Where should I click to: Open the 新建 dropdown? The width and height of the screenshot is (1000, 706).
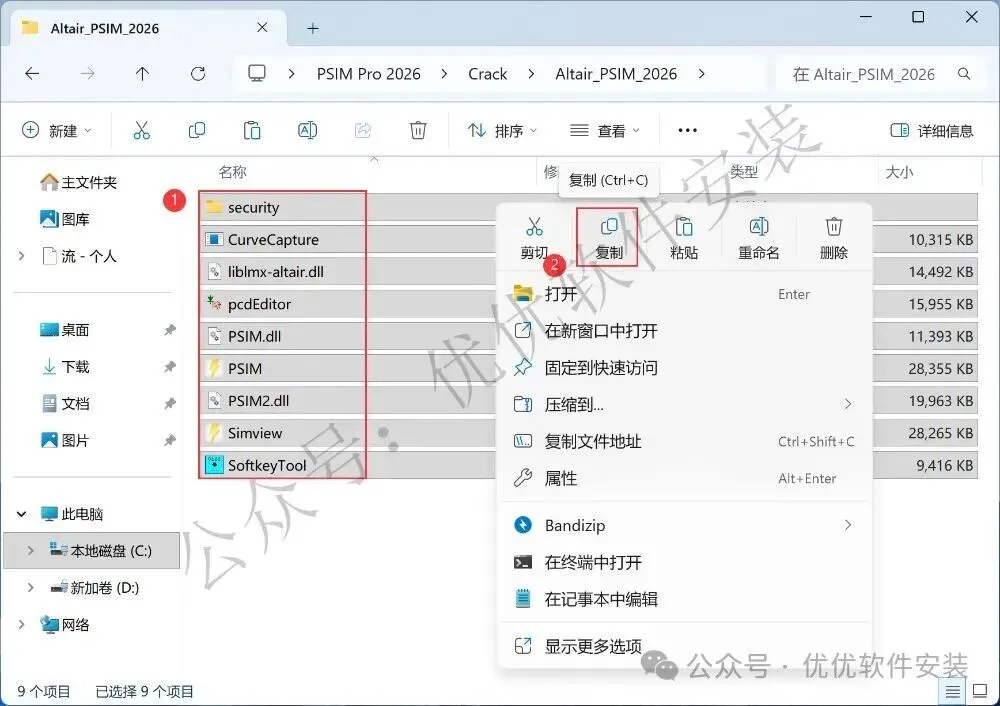pos(57,131)
